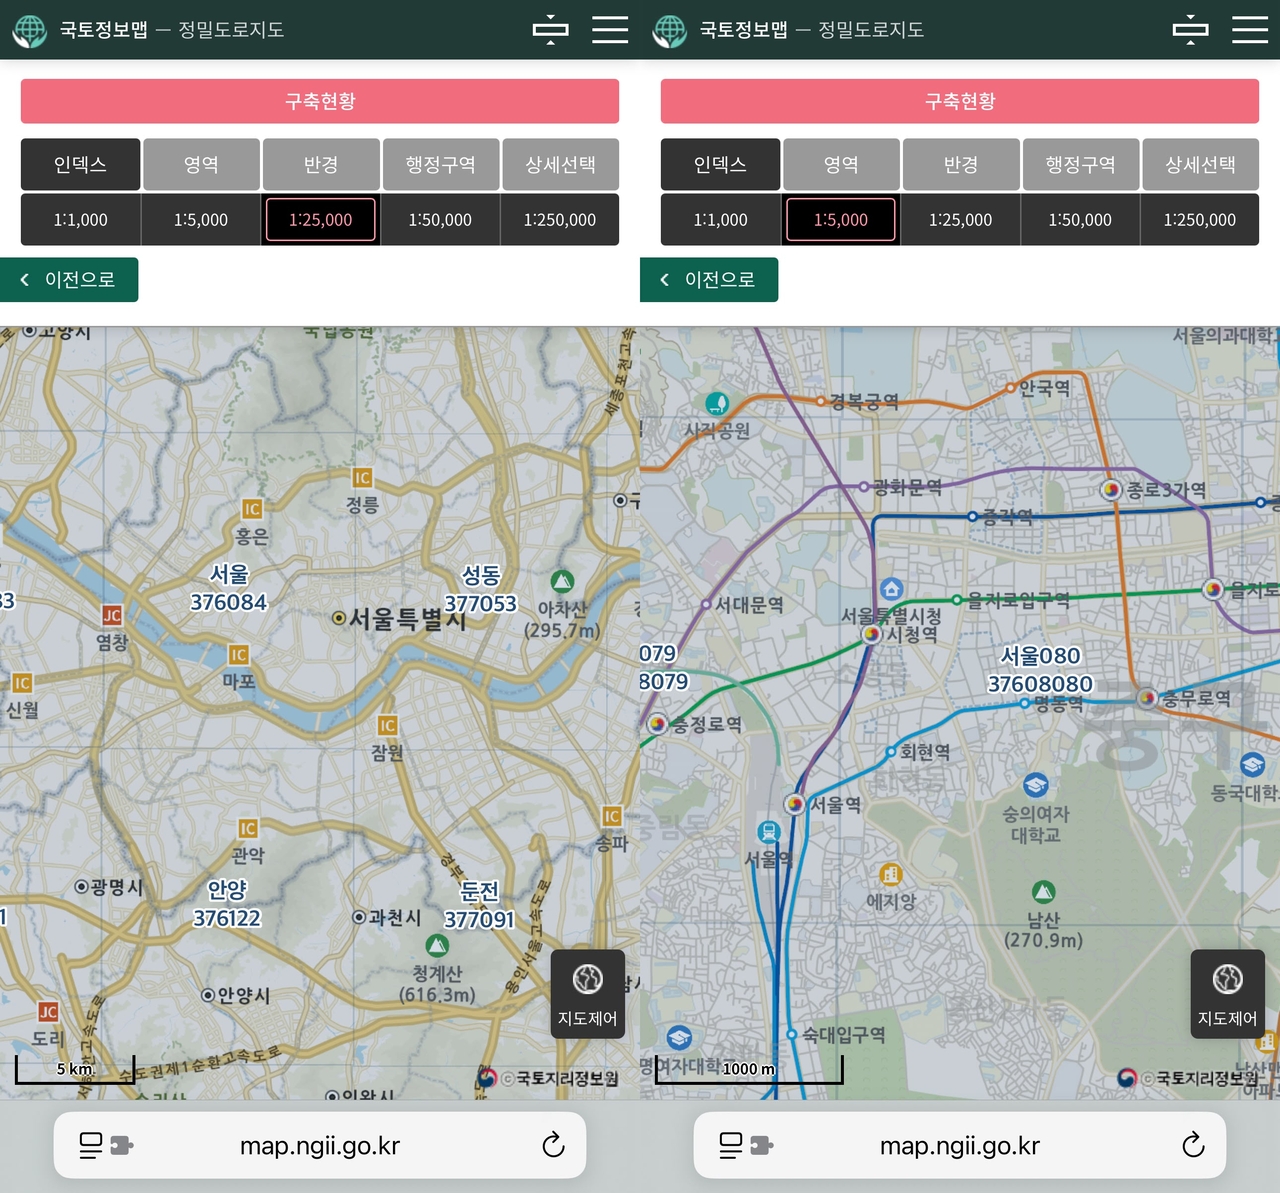Reload page in left browser bar
This screenshot has height=1193, width=1280.
[553, 1145]
